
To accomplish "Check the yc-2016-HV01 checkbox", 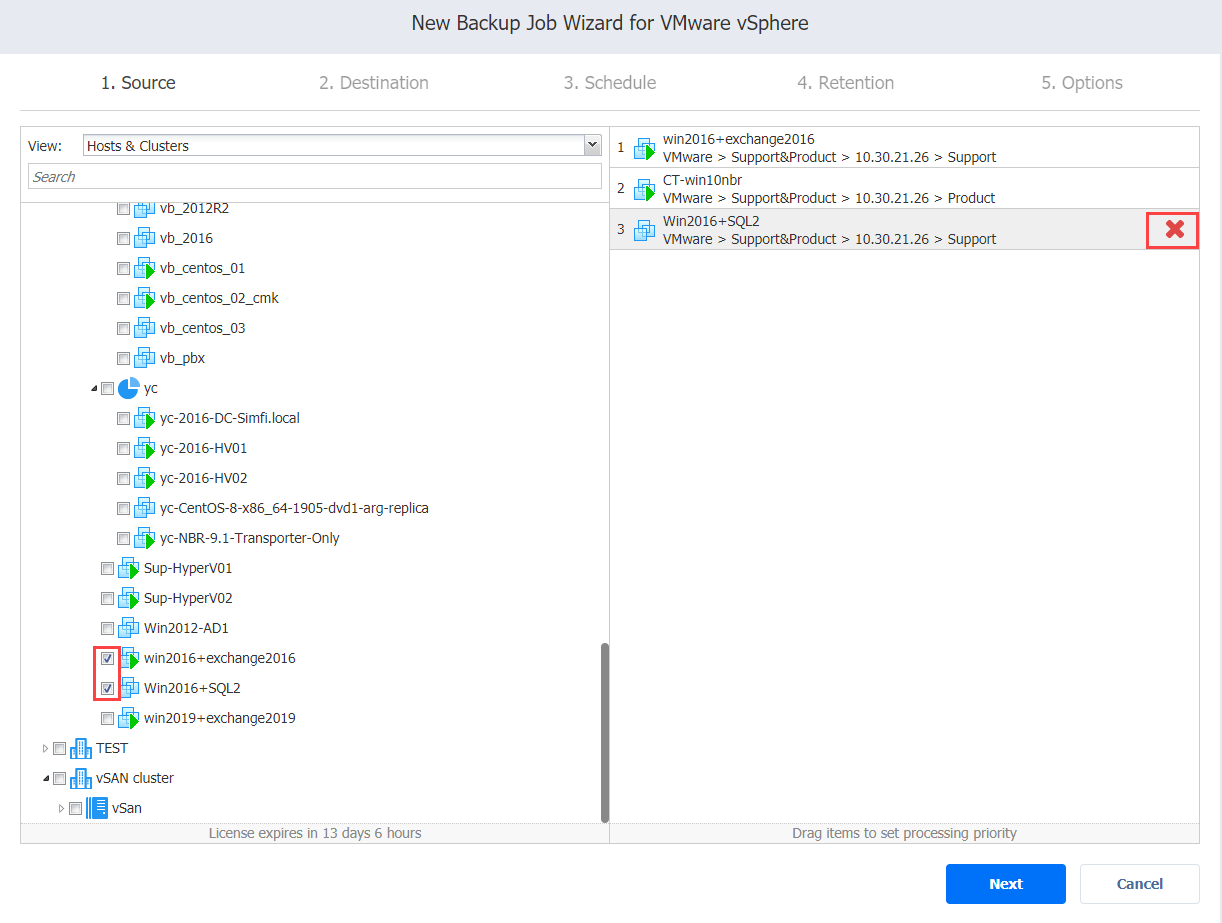I will pos(123,448).
